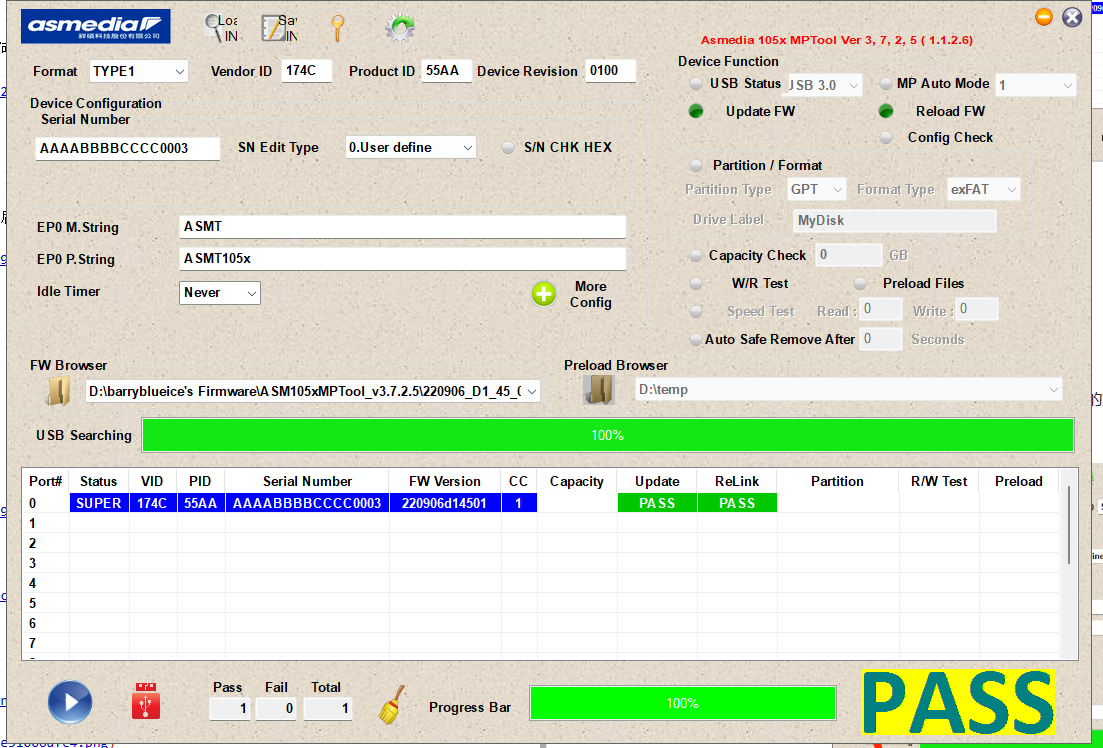Click the Save INI toolbar icon

point(279,27)
